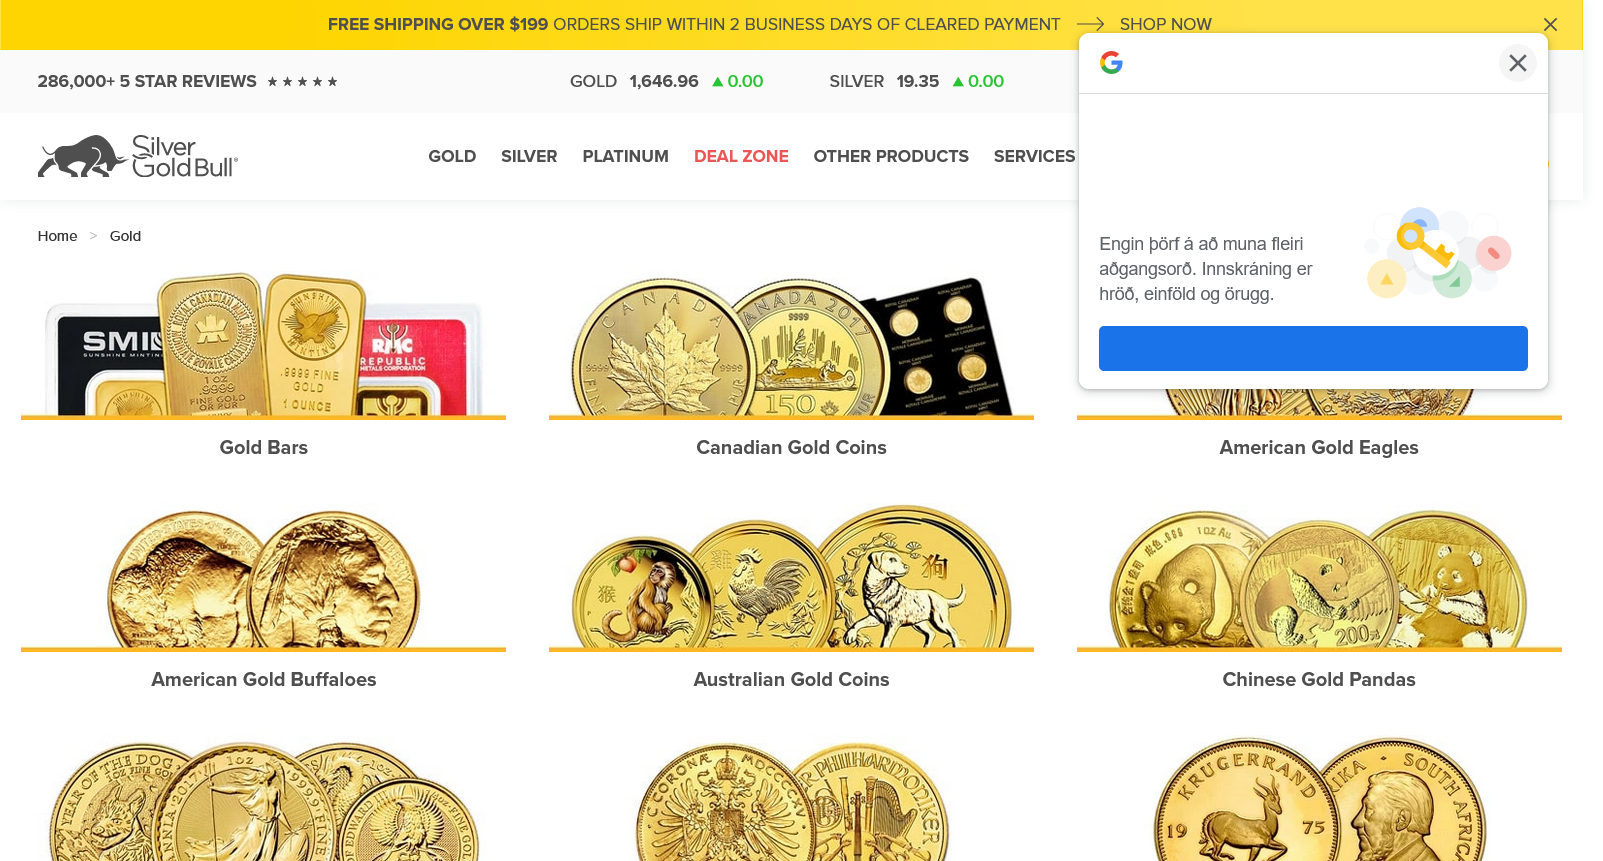Click the Google logo in the popup
The image size is (1603, 861).
tap(1111, 63)
